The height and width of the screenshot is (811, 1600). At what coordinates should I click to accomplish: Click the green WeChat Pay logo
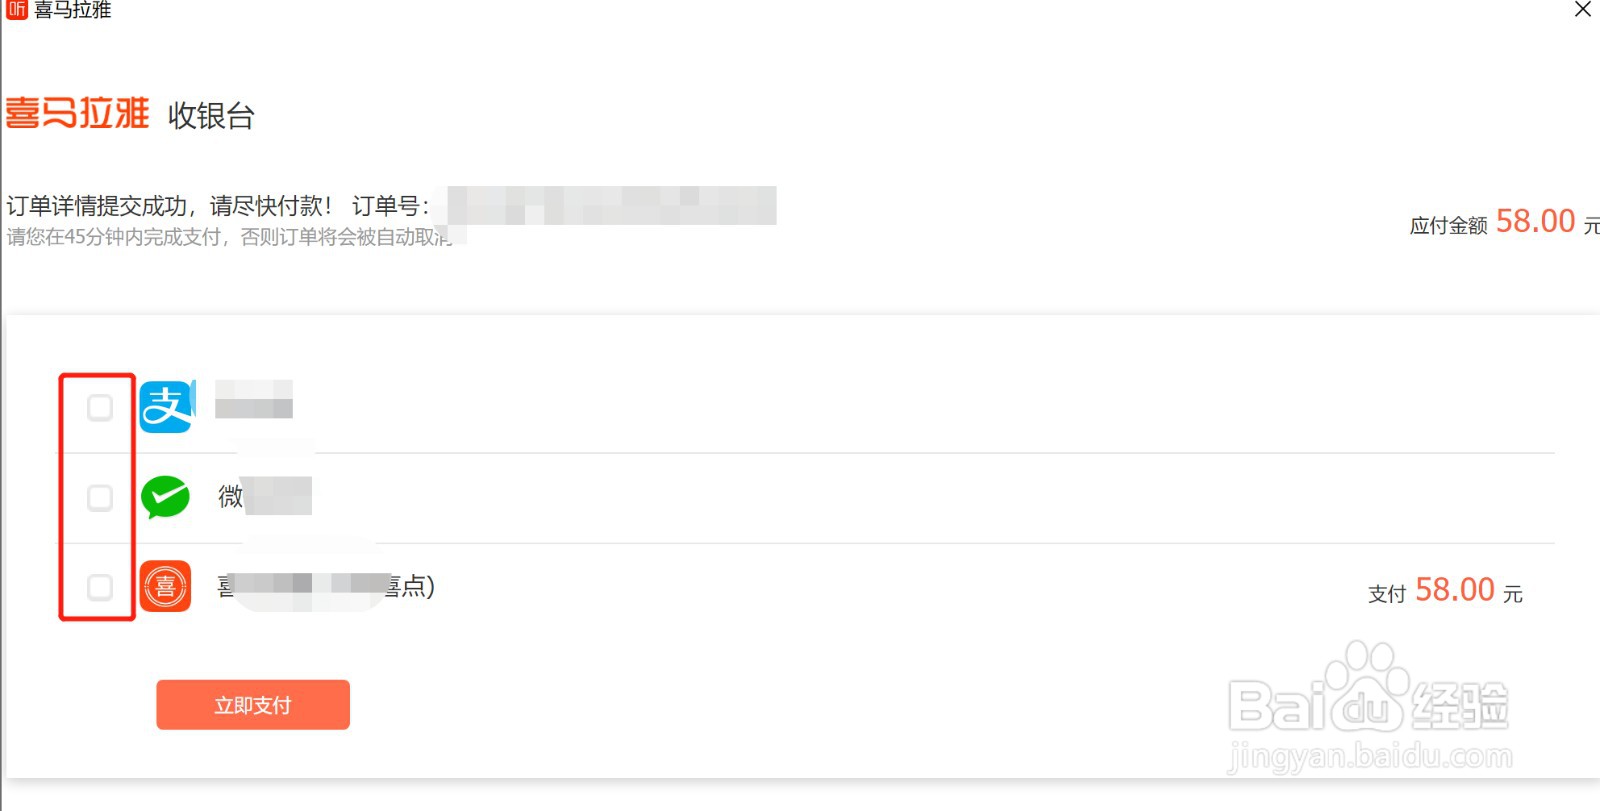point(165,497)
